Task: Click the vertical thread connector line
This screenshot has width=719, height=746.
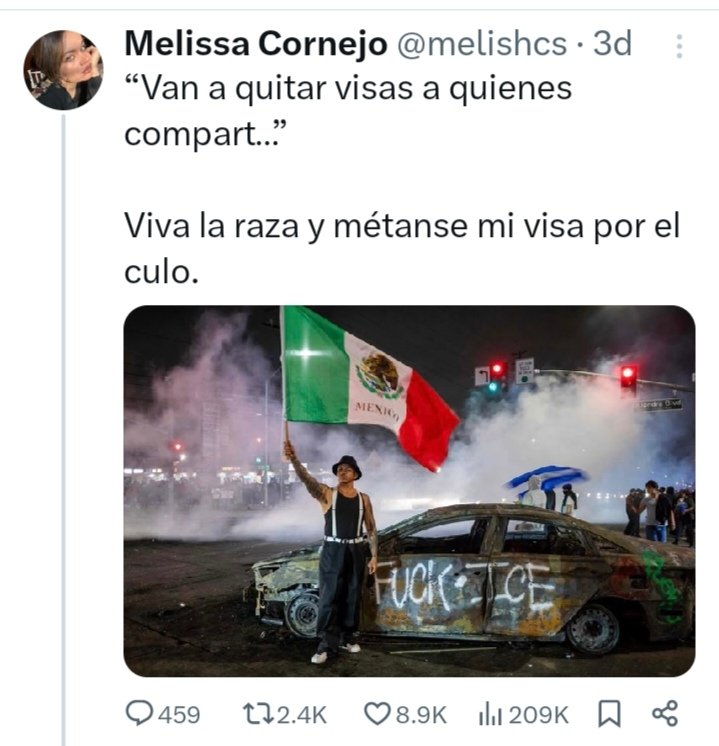Action: [x=63, y=430]
